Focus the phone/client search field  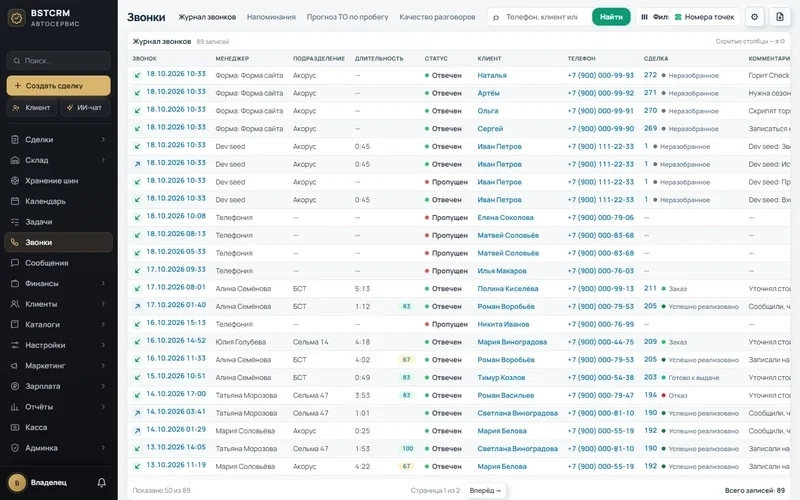pos(540,17)
